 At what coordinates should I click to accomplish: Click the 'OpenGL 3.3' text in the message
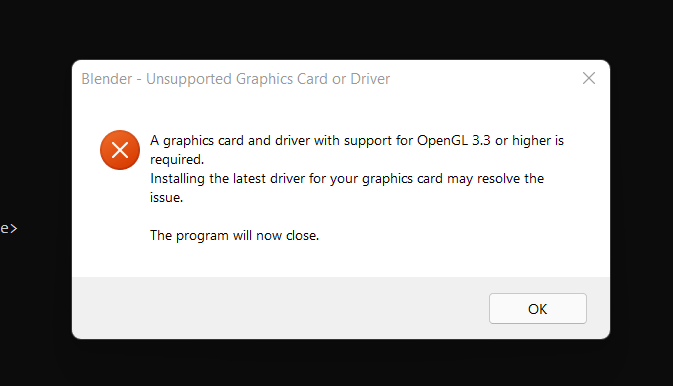[x=454, y=140]
